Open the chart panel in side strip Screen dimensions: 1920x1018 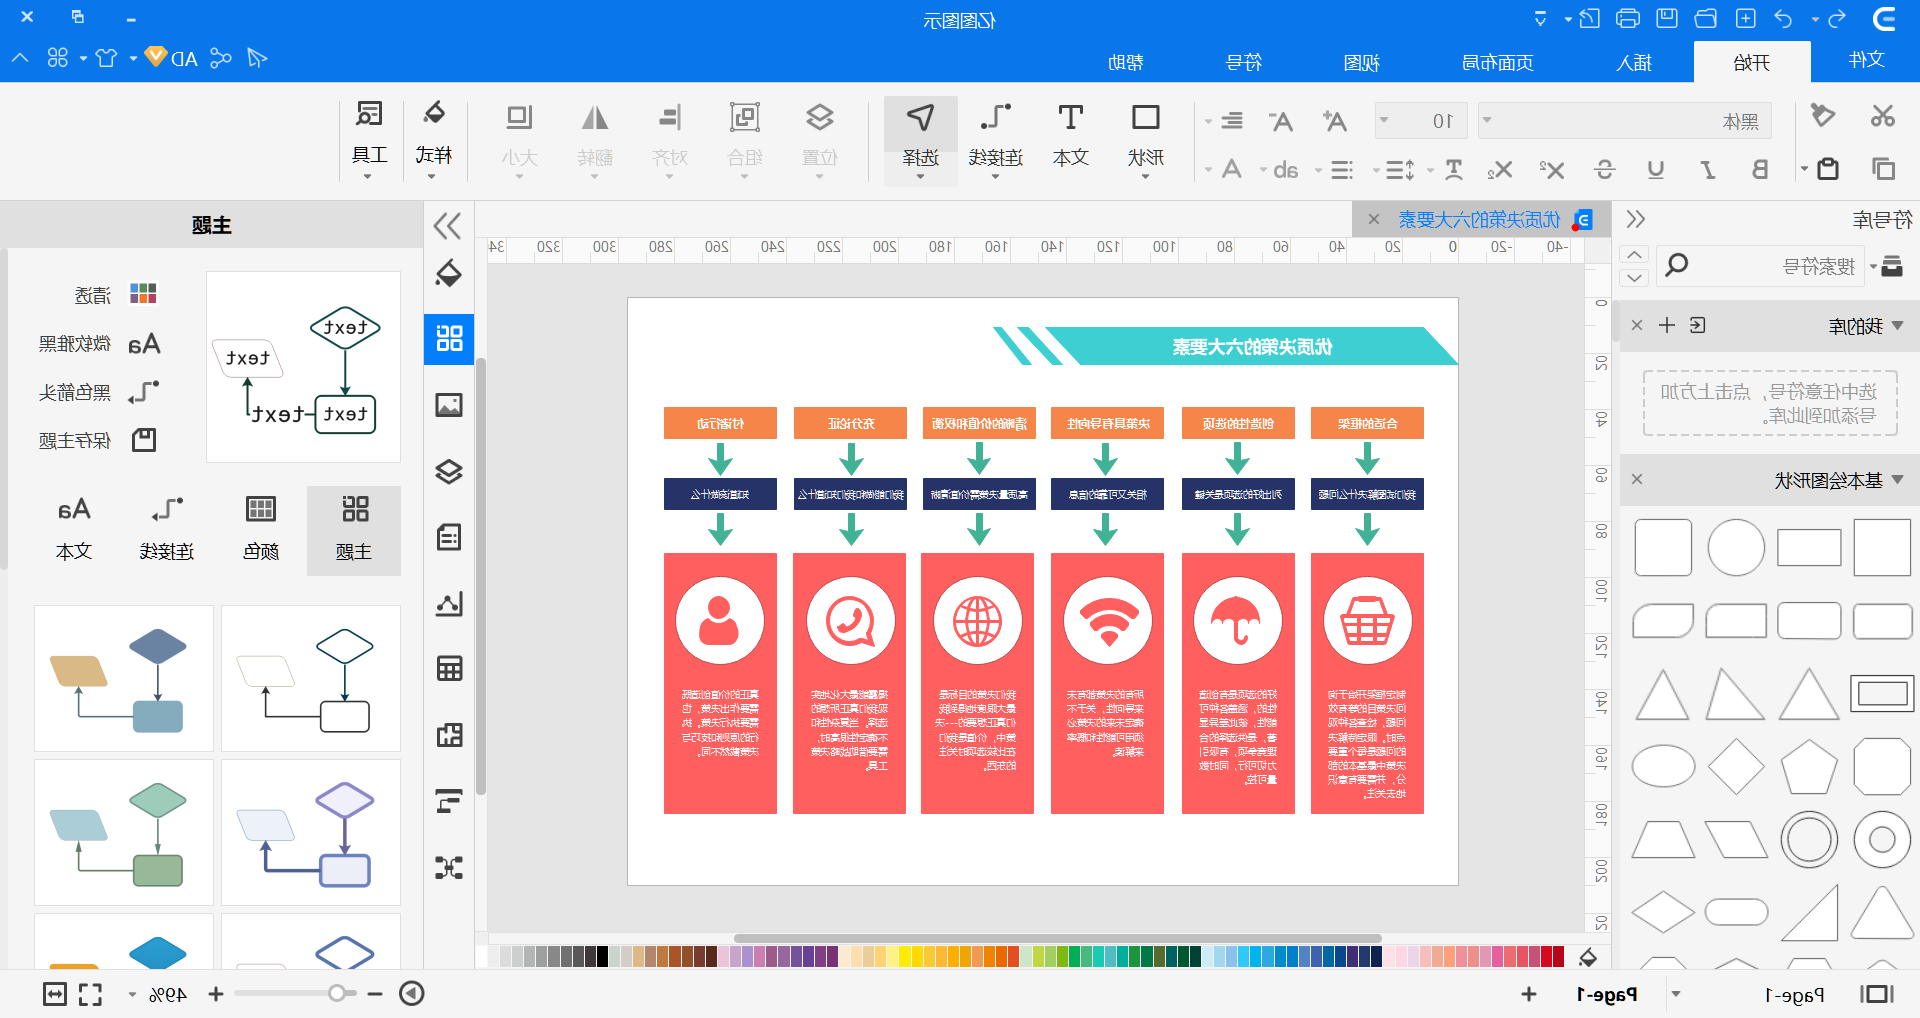point(449,603)
